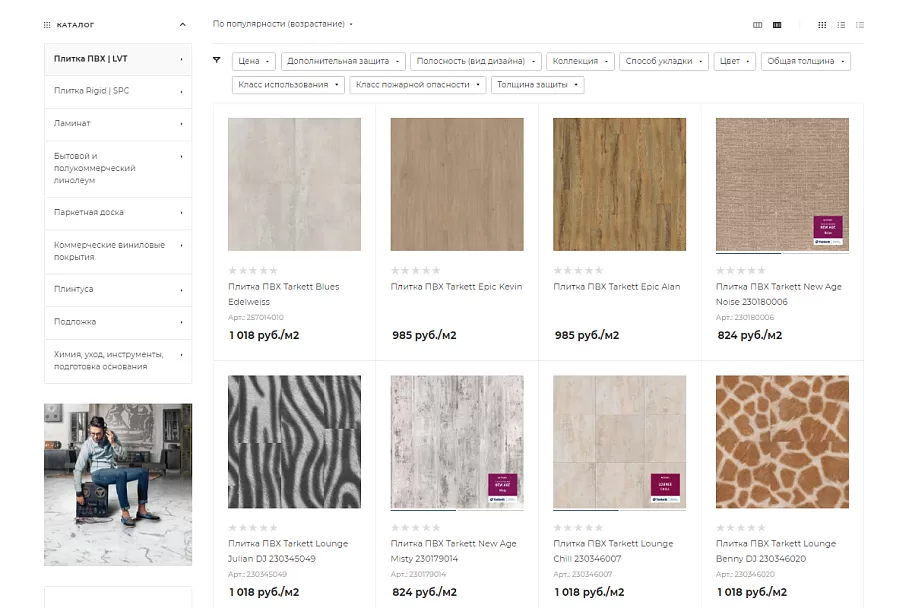Open the Класс использования filter
This screenshot has height=608, width=912.
(288, 85)
